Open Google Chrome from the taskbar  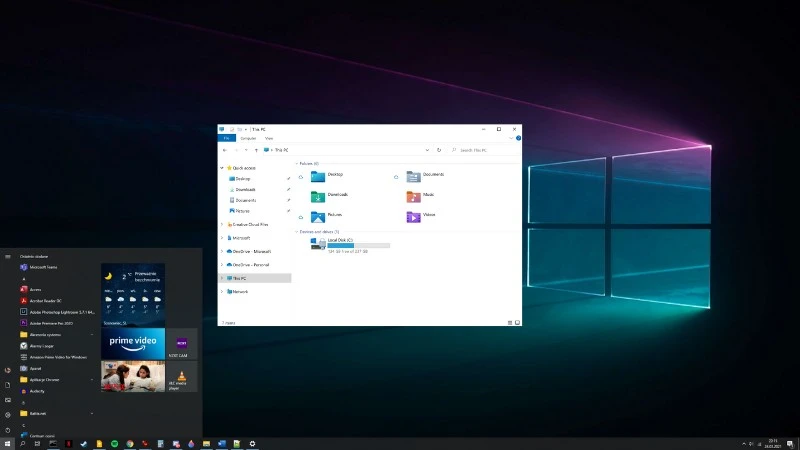pos(130,444)
